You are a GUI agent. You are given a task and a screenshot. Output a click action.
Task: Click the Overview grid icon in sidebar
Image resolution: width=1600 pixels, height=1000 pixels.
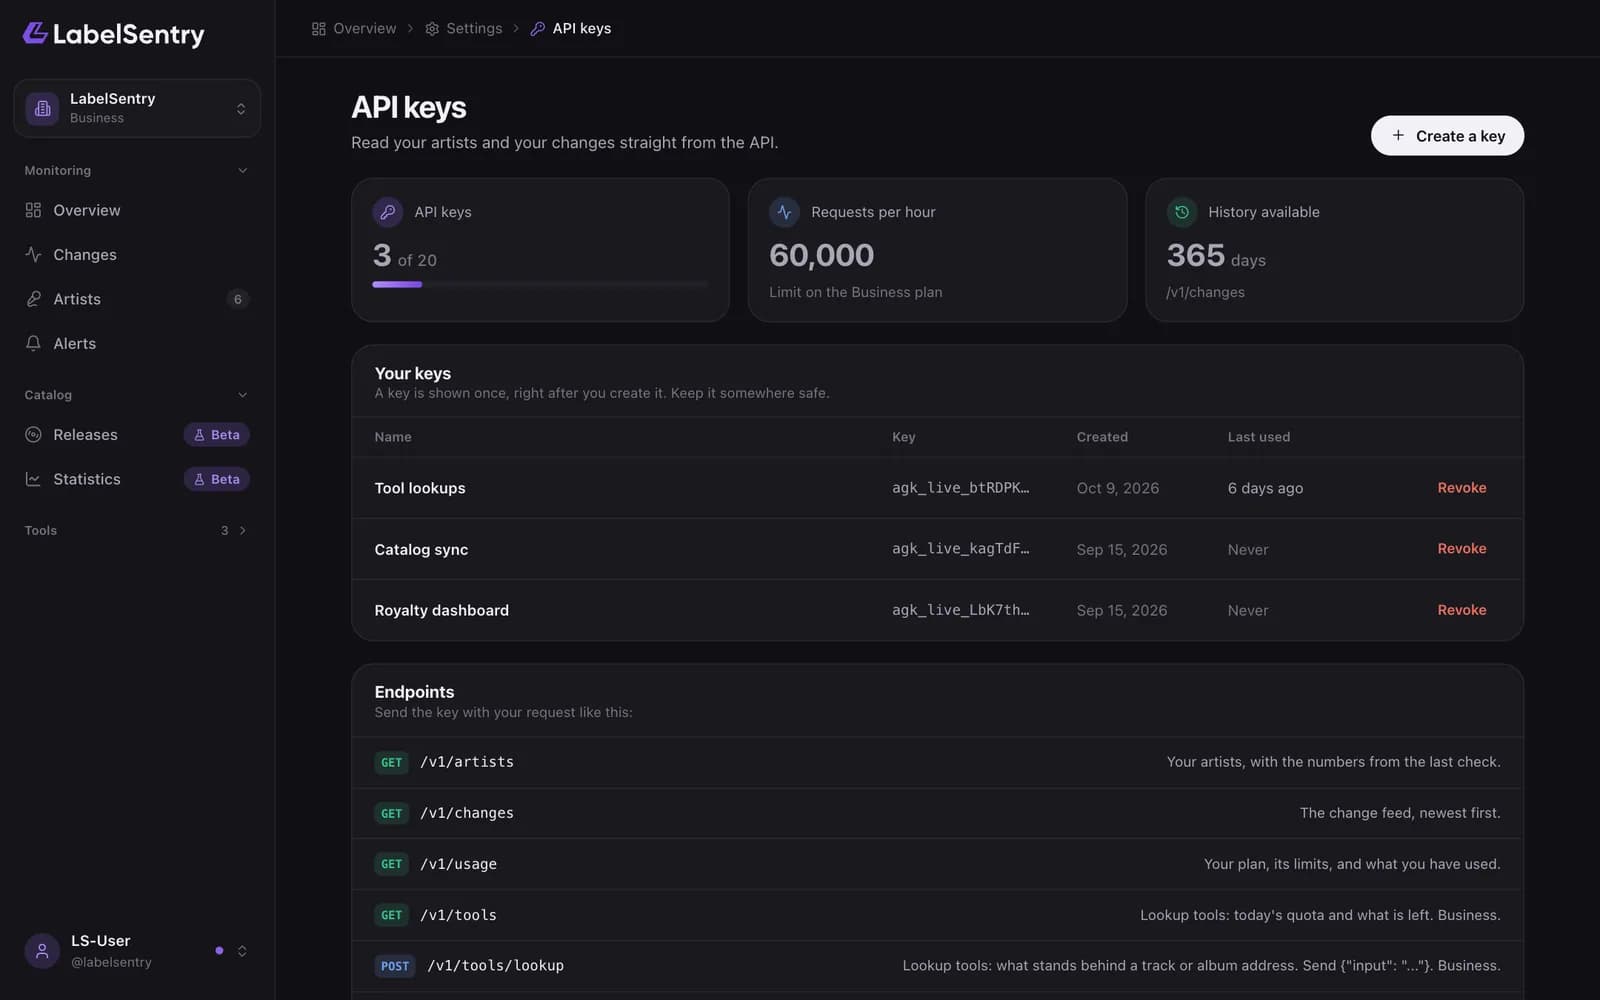[33, 210]
